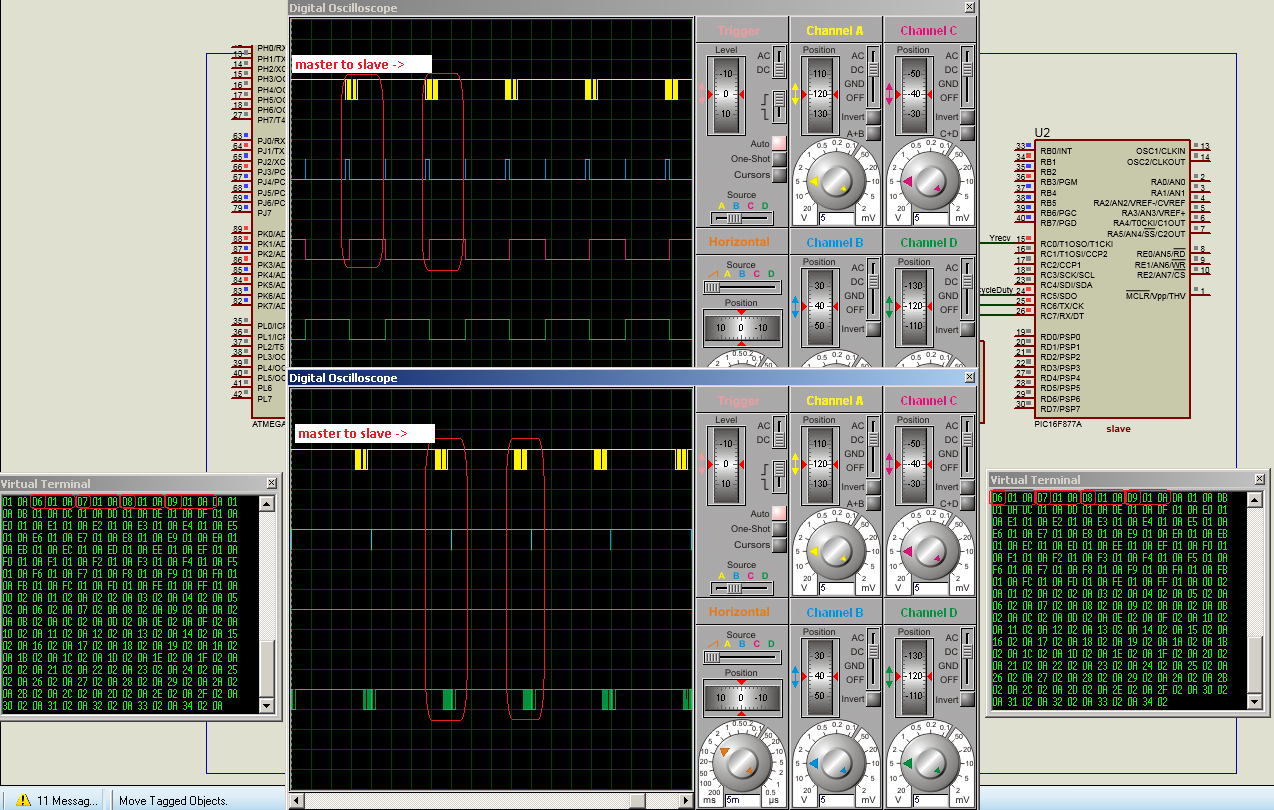
Task: Click Channel C voltage knob in lower oscilloscope
Action: tap(929, 551)
